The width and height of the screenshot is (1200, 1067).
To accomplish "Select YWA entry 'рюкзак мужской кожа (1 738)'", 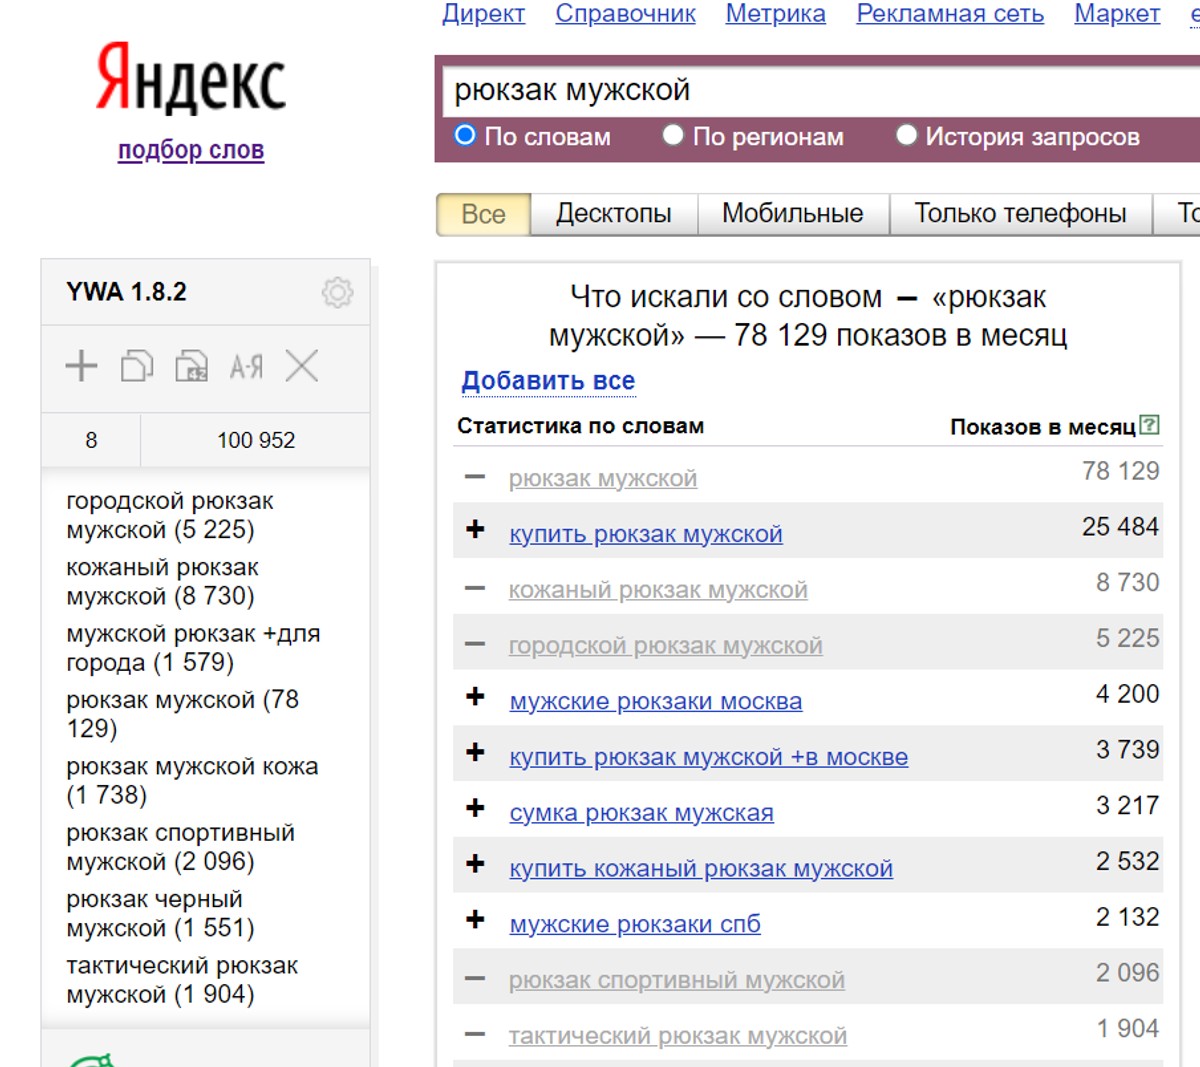I will tap(192, 781).
